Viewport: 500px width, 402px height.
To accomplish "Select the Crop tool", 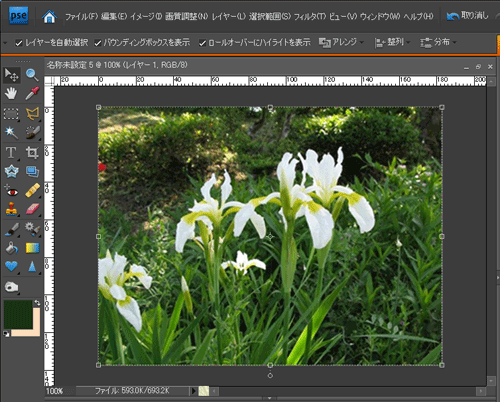I will pos(32,153).
